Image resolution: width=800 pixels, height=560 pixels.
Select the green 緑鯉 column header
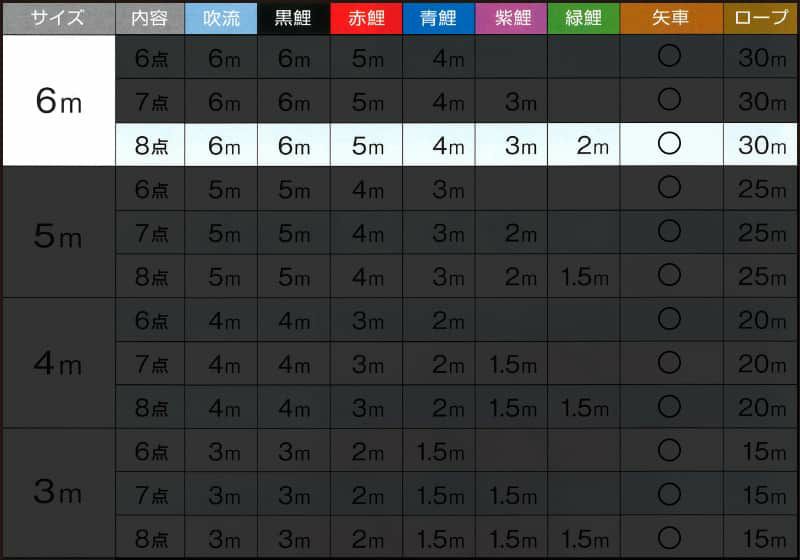coord(583,18)
